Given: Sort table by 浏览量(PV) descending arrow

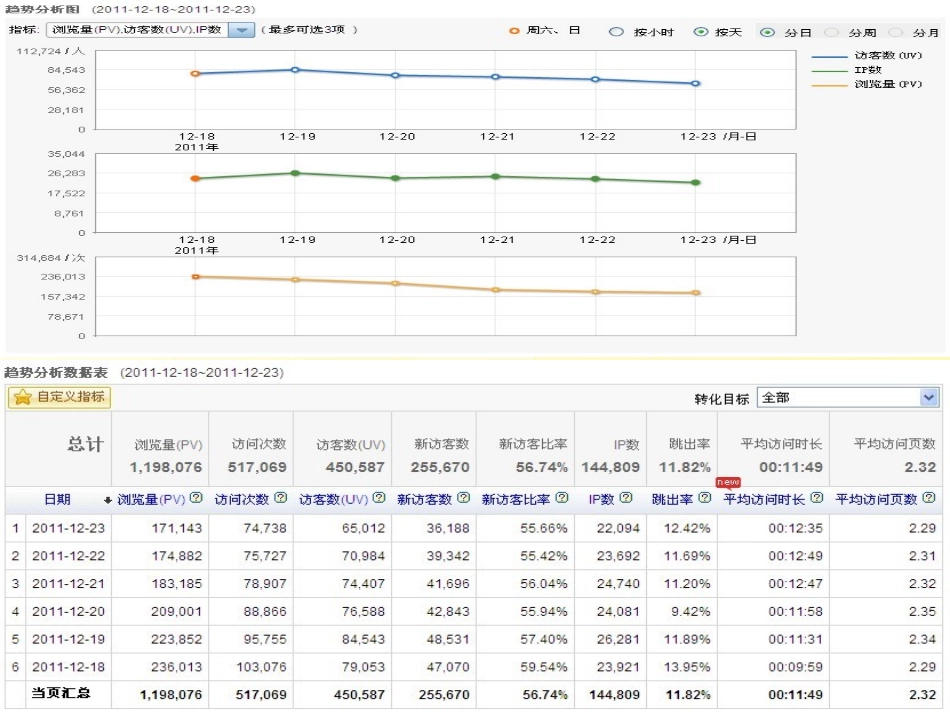Looking at the screenshot, I should click(x=108, y=499).
